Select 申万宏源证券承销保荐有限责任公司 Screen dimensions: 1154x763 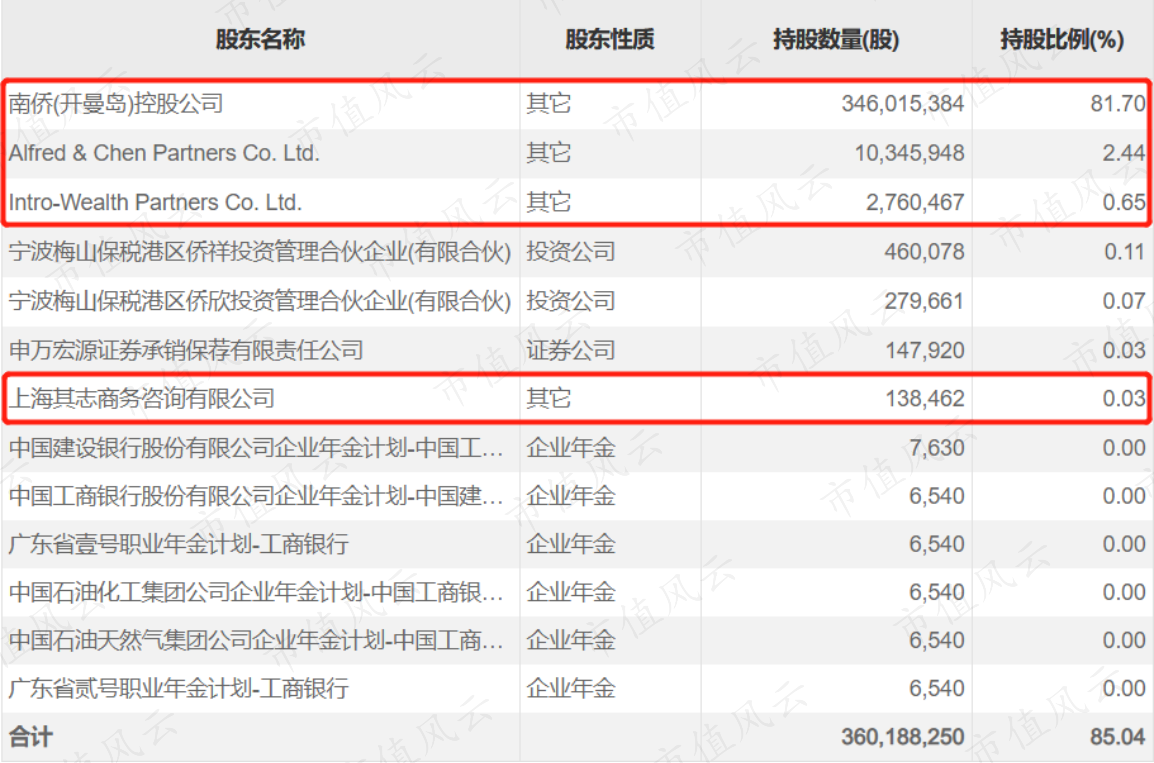point(186,350)
